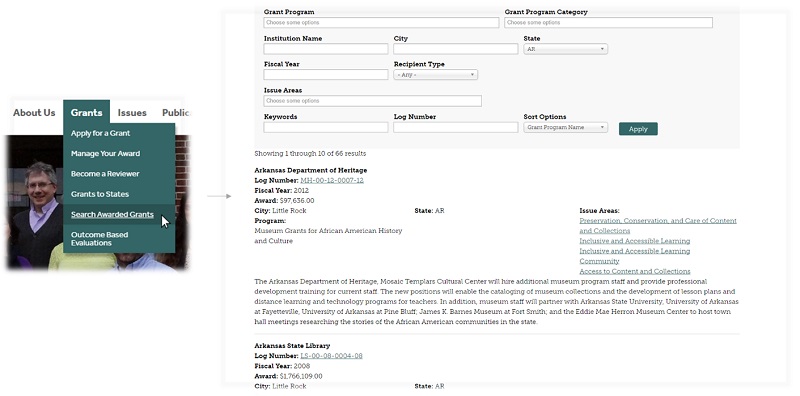
Task: Click Museum Grants for African American History text
Action: point(328,236)
